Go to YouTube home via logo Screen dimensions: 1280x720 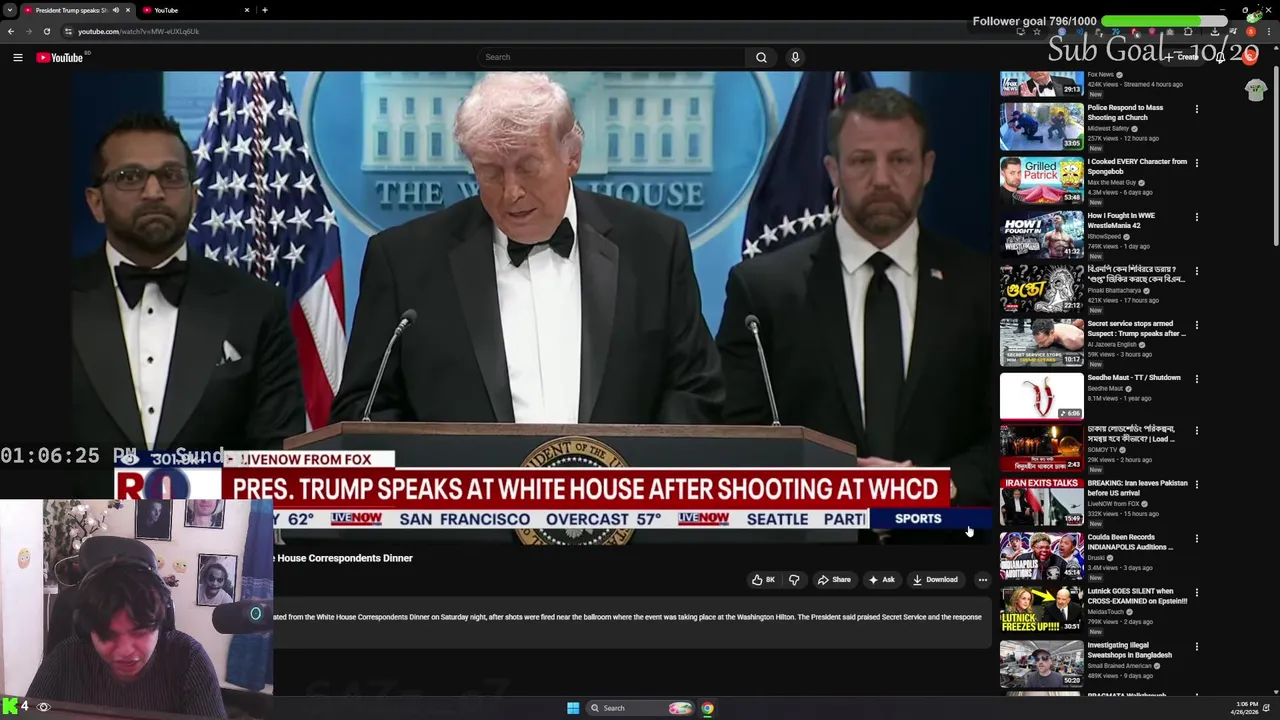[60, 58]
